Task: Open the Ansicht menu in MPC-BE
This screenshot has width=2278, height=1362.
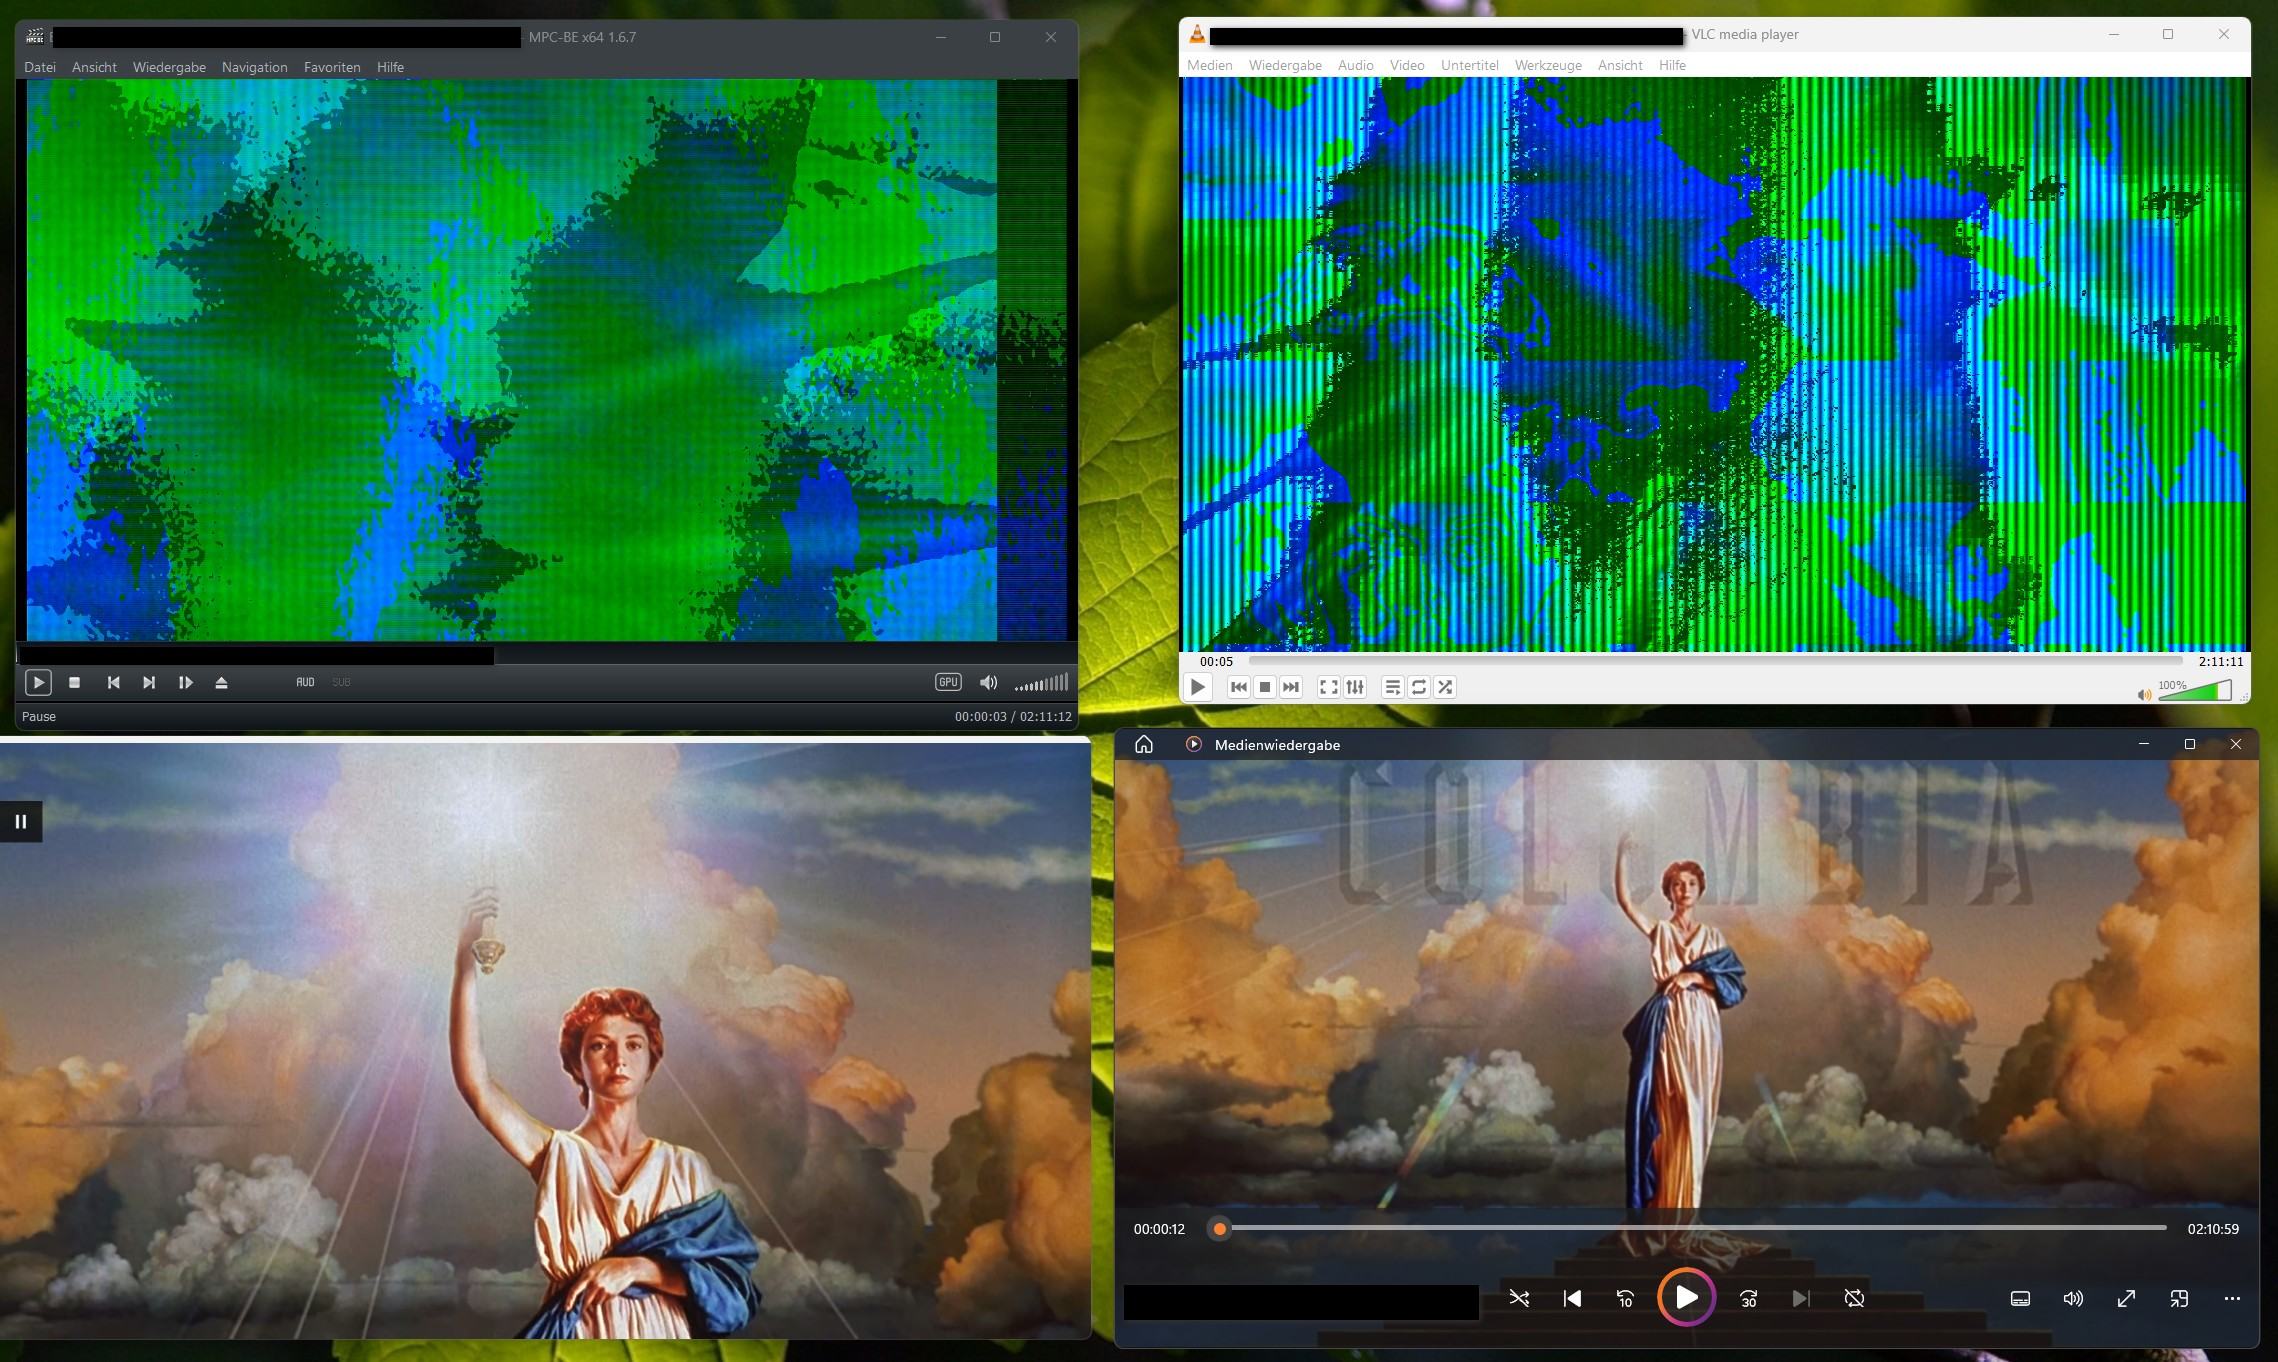Action: 94,67
